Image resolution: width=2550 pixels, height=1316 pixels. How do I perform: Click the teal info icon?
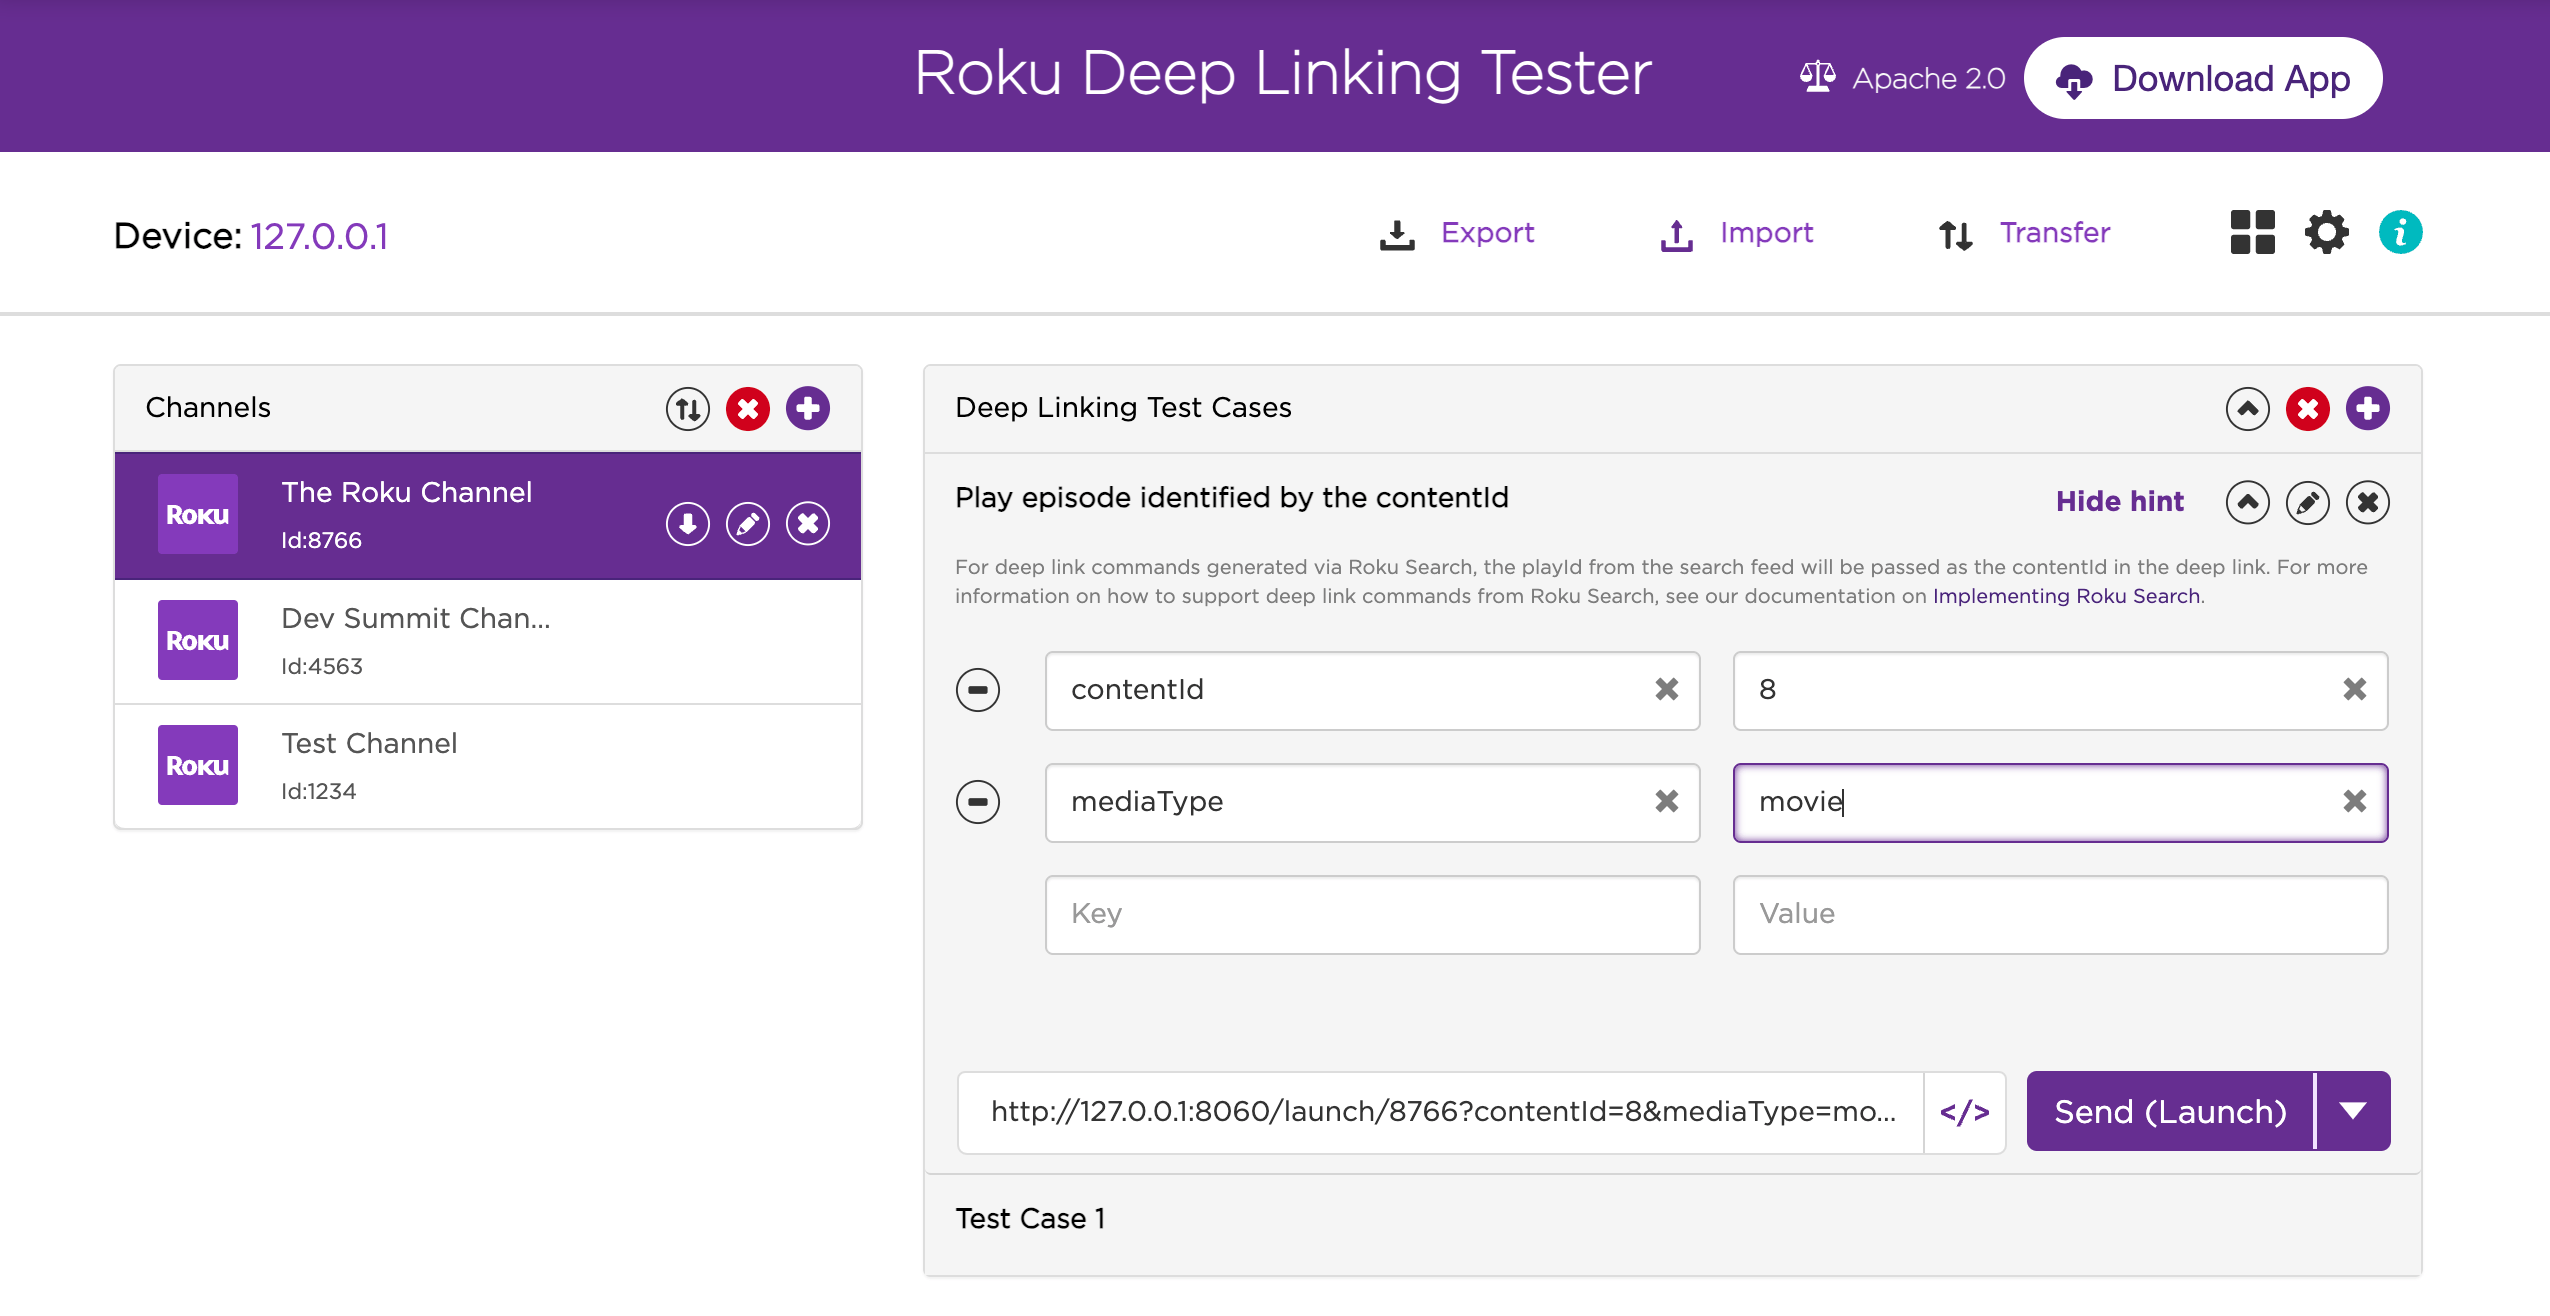(2400, 231)
